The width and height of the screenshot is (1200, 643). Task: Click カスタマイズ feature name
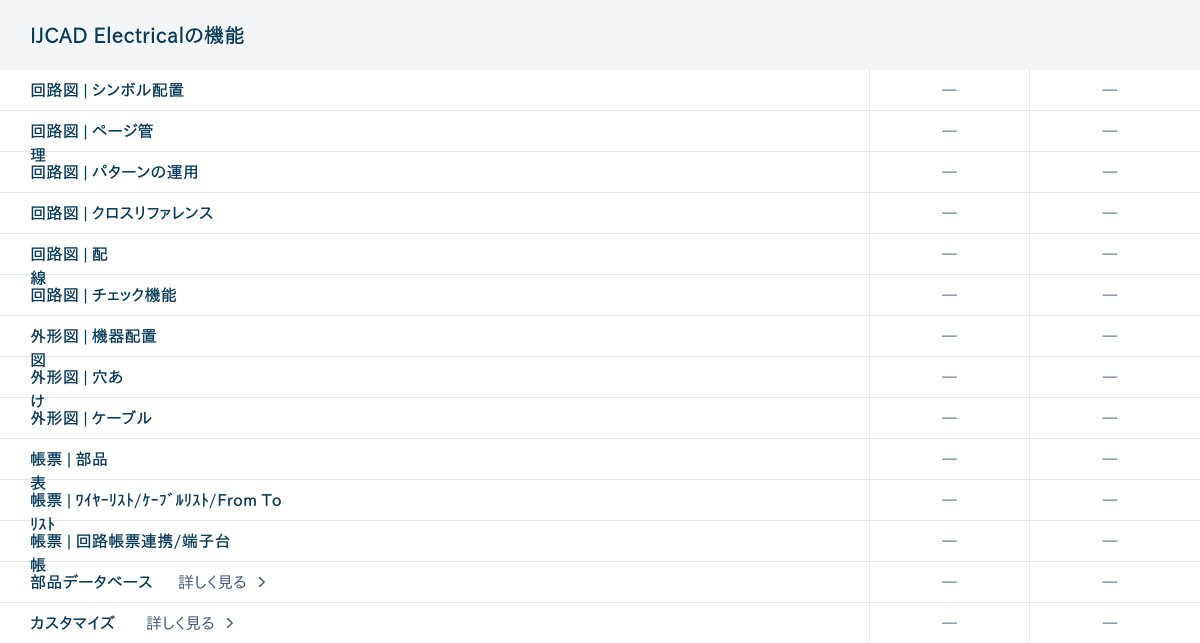tap(72, 623)
